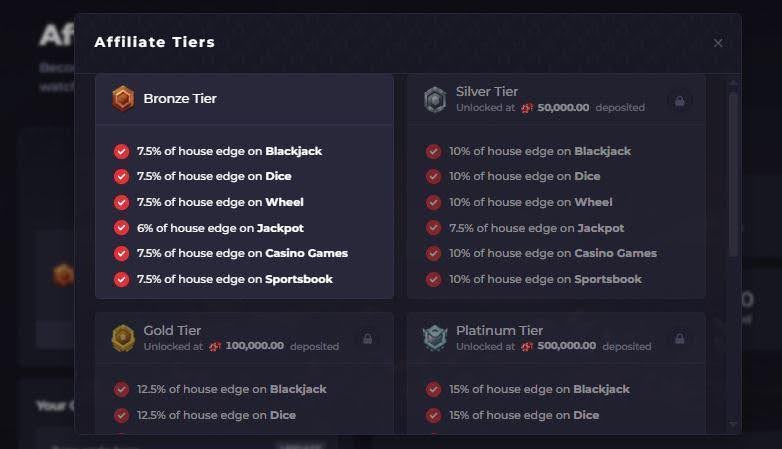Screen dimensions: 782x449
Task: Click the Platinum Tier badge icon
Action: 435,338
